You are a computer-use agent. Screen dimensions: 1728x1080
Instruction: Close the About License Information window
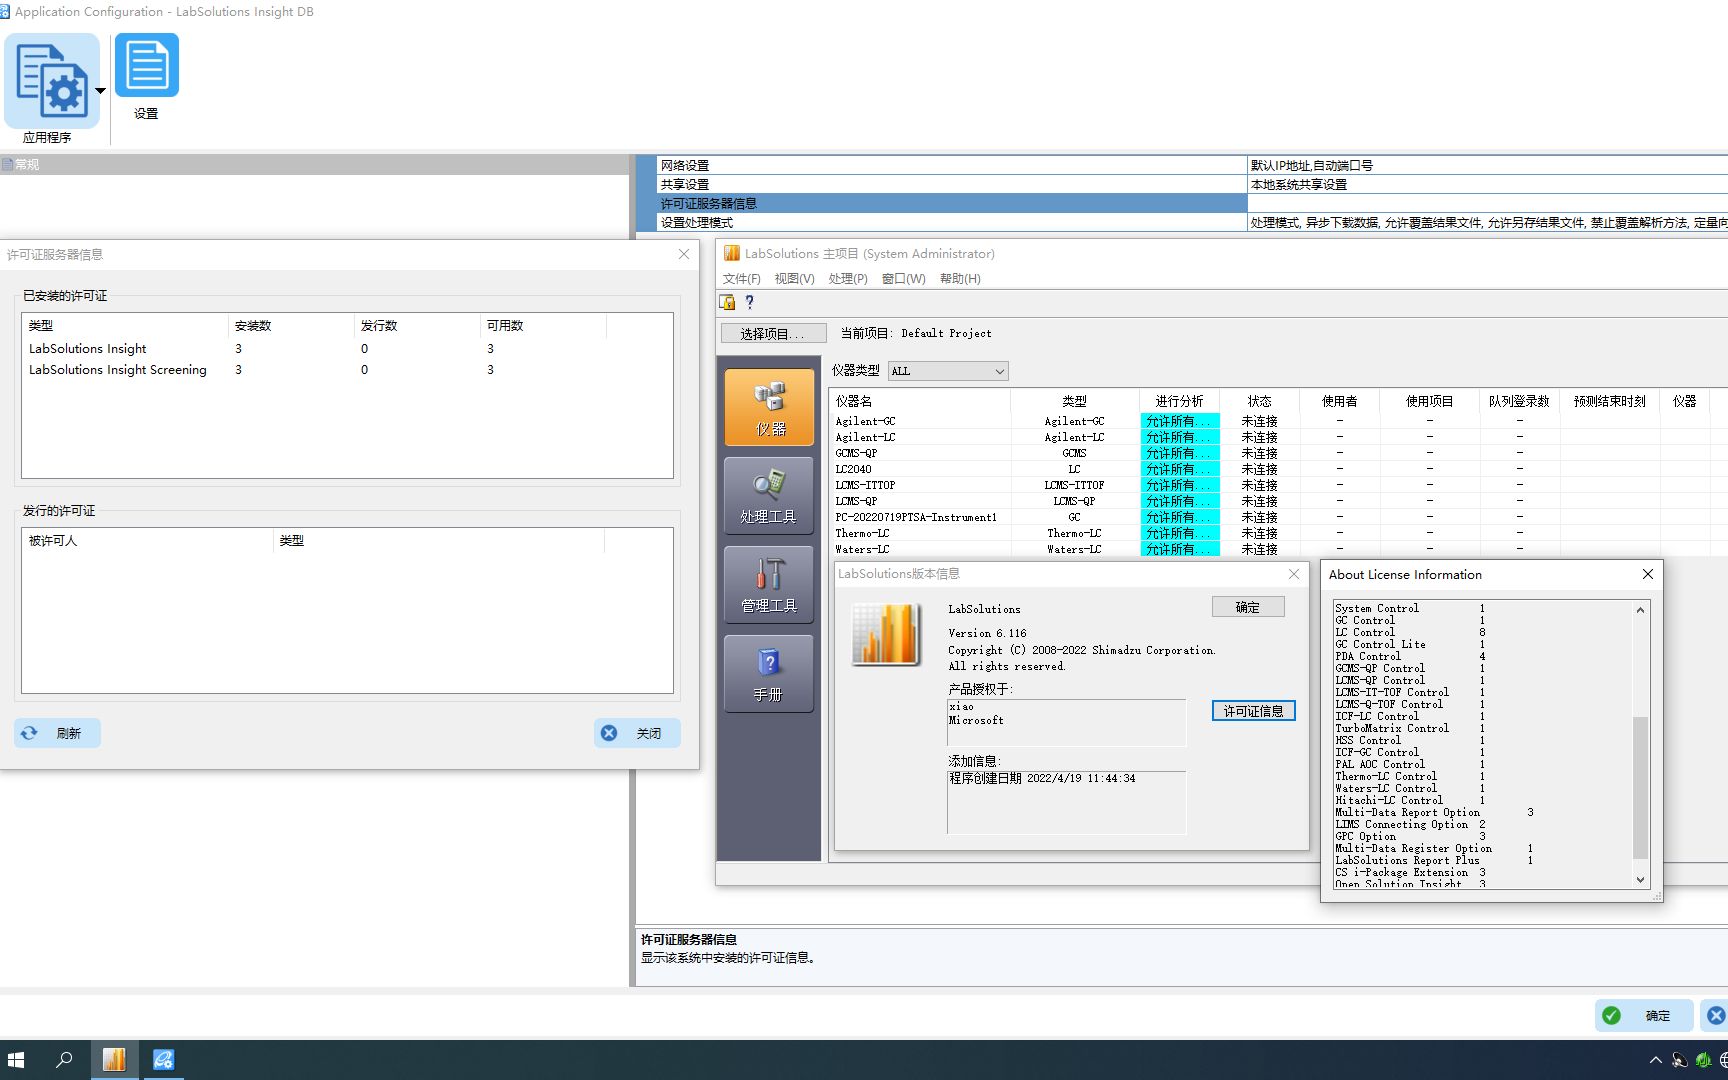tap(1648, 574)
